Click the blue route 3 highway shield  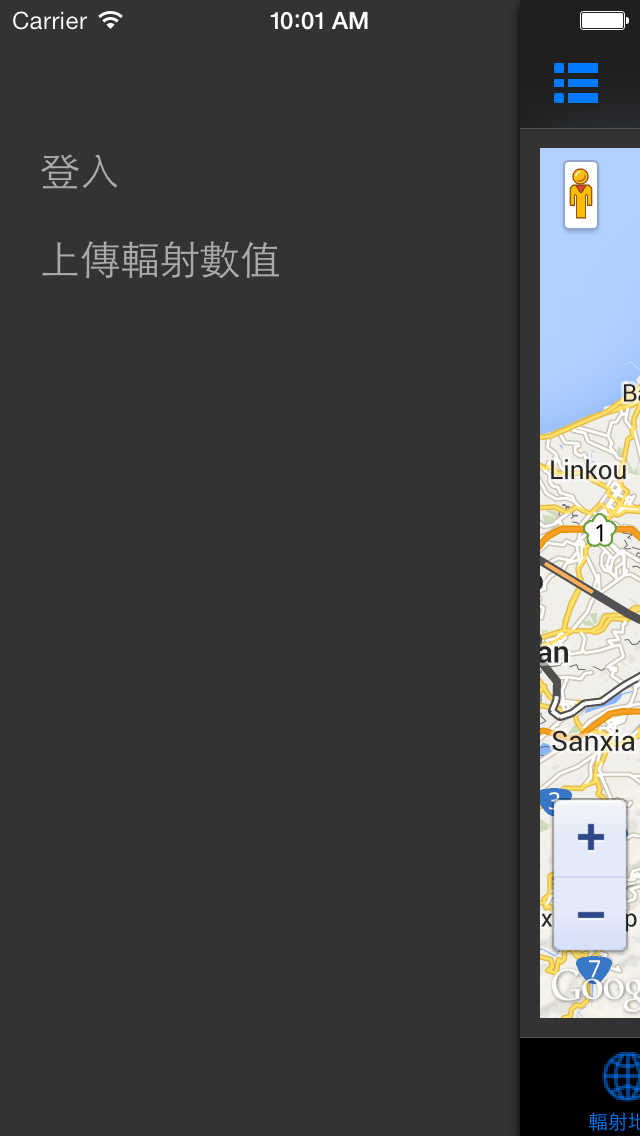(554, 801)
